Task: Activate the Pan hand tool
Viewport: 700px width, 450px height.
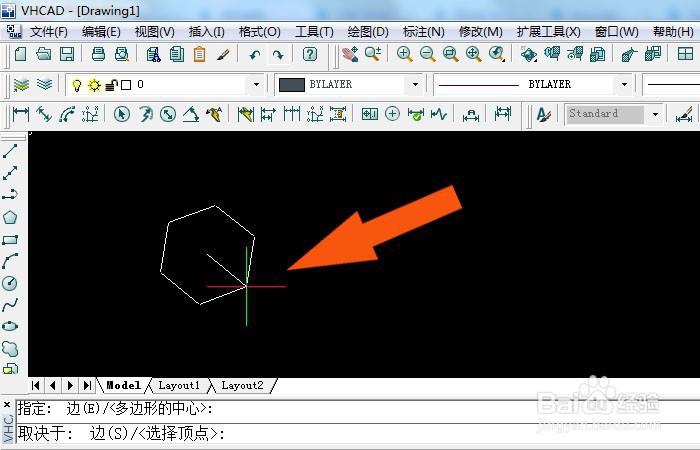Action: click(x=350, y=54)
